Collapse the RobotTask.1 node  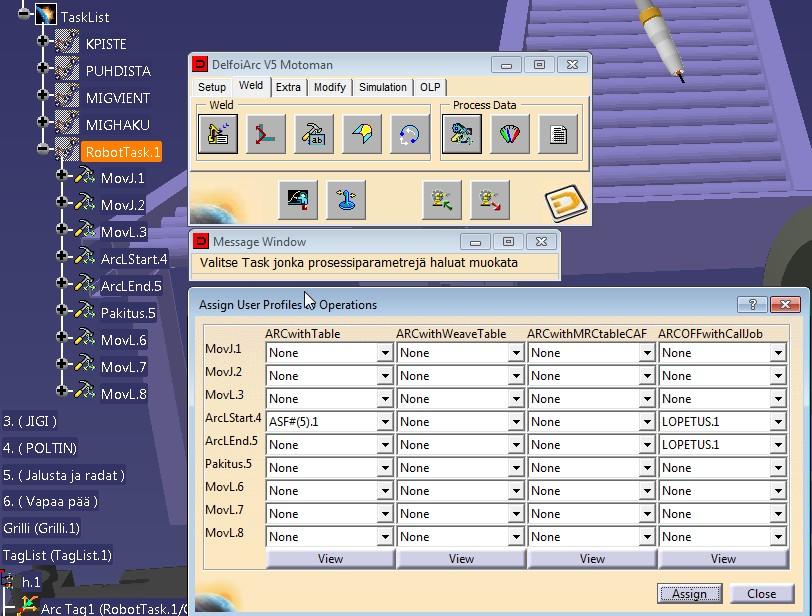click(x=43, y=149)
